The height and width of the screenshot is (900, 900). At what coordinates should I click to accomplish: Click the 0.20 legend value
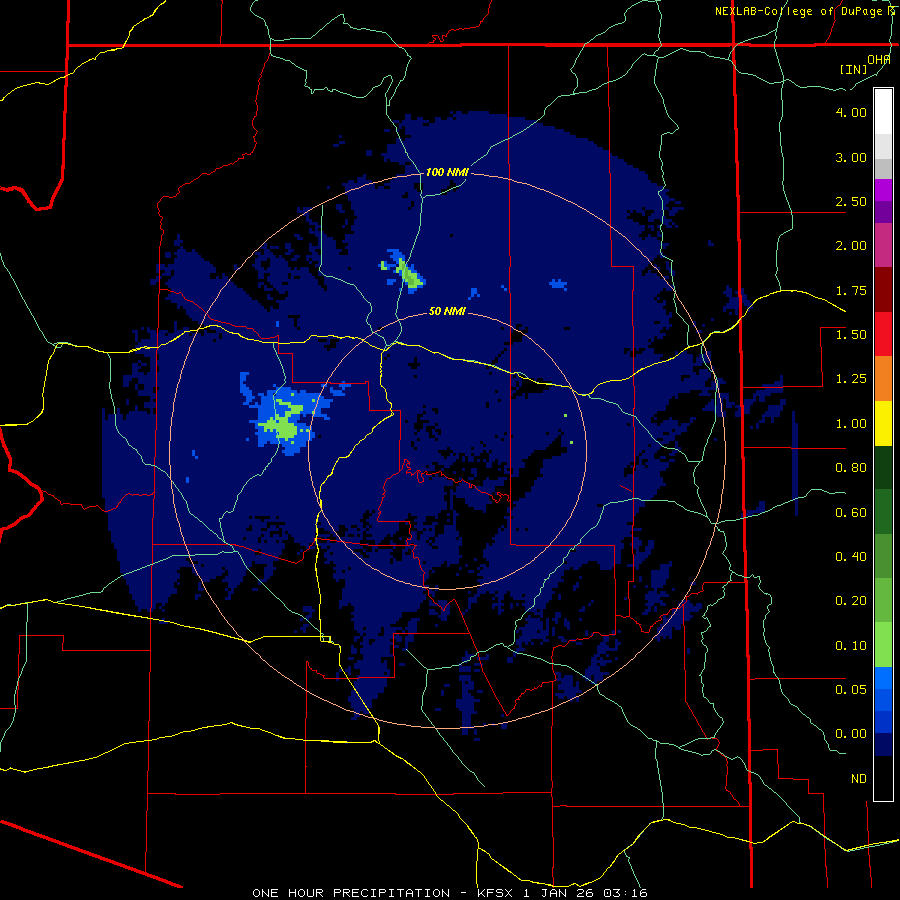[851, 601]
